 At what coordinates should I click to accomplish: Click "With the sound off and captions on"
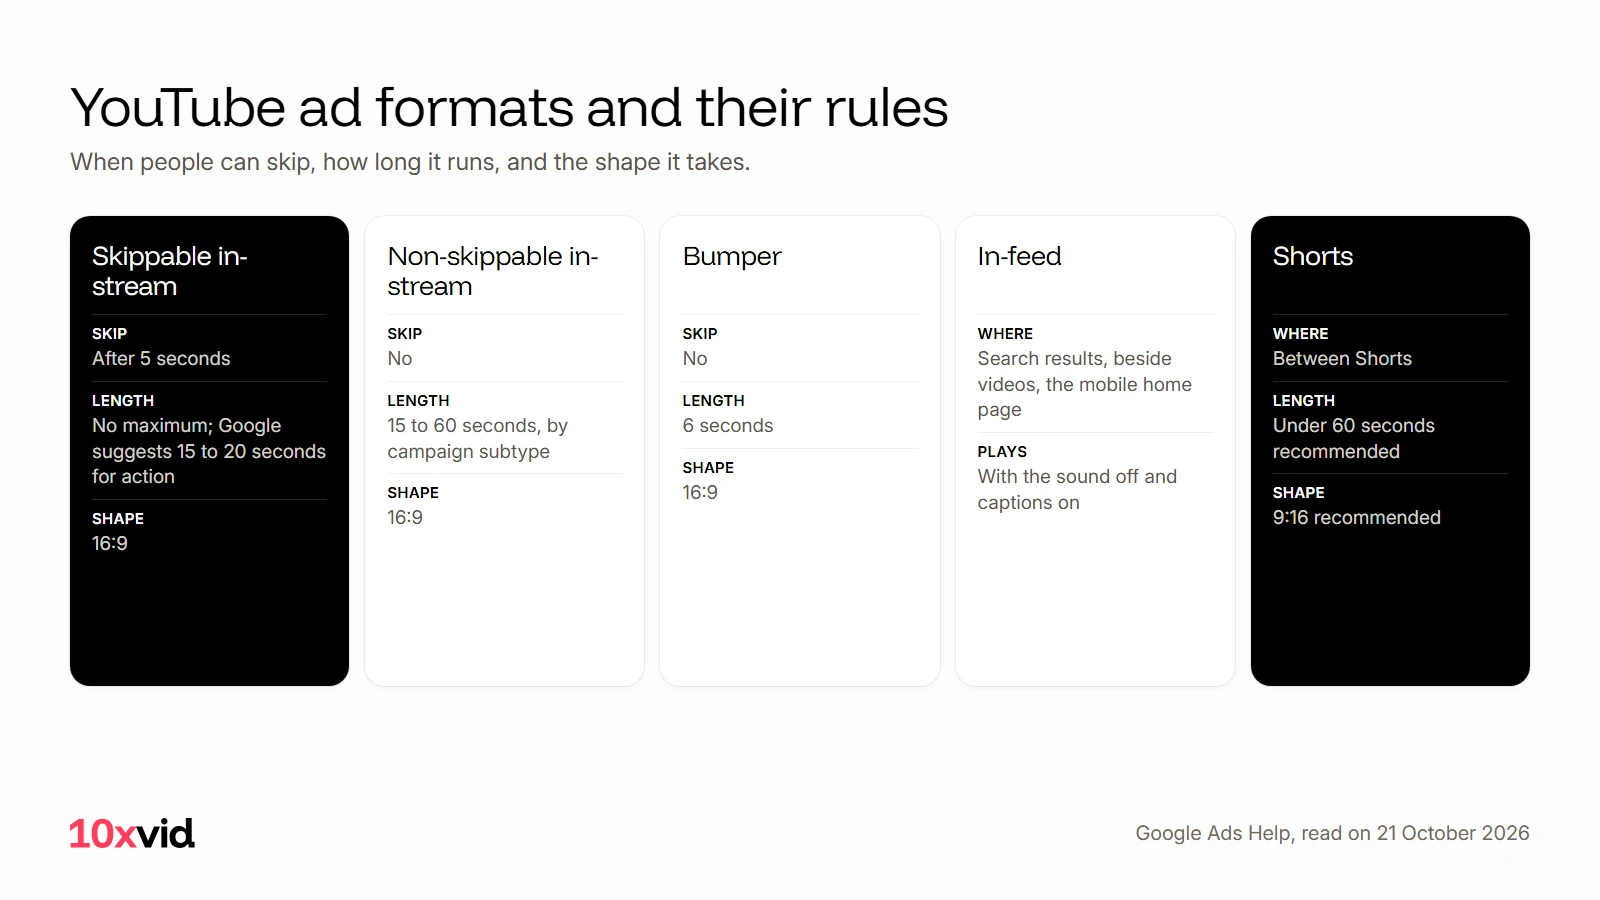[x=1077, y=489]
